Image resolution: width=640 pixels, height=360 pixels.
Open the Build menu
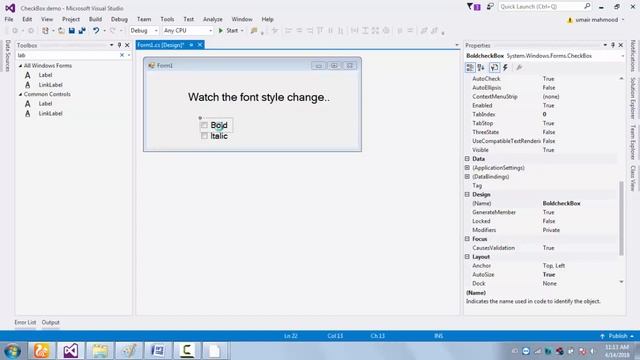pos(95,19)
